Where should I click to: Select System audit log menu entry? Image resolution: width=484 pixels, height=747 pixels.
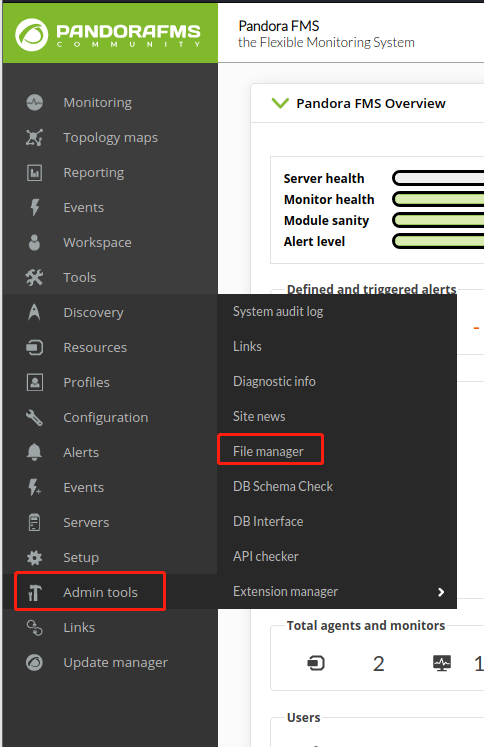tap(278, 312)
